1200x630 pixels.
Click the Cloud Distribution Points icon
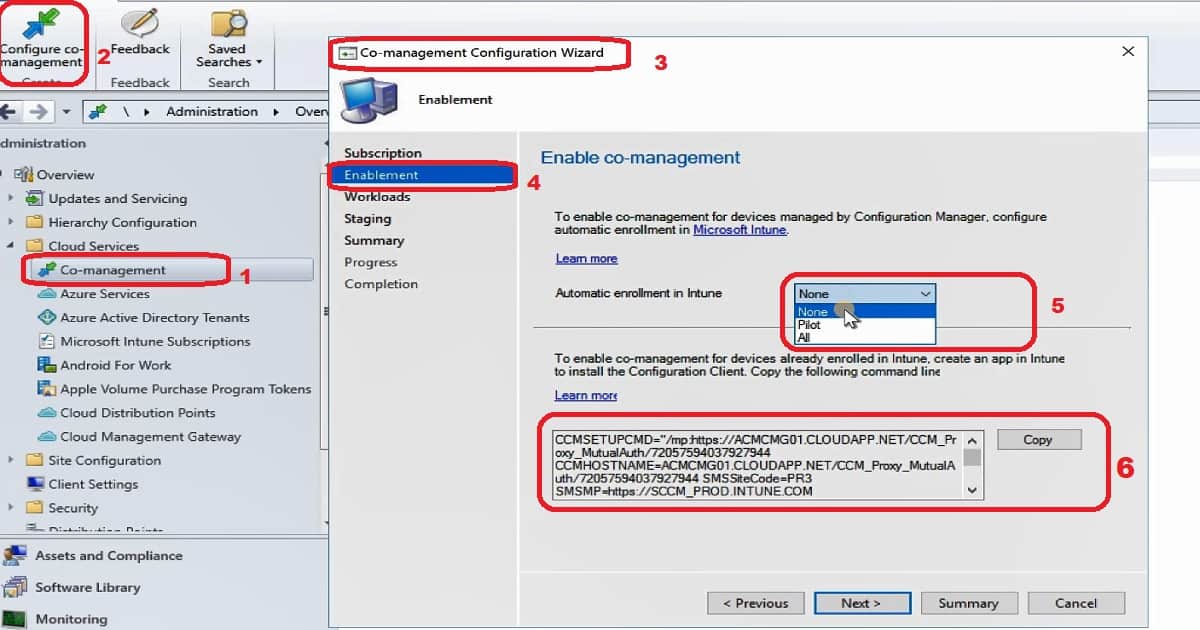coord(46,413)
